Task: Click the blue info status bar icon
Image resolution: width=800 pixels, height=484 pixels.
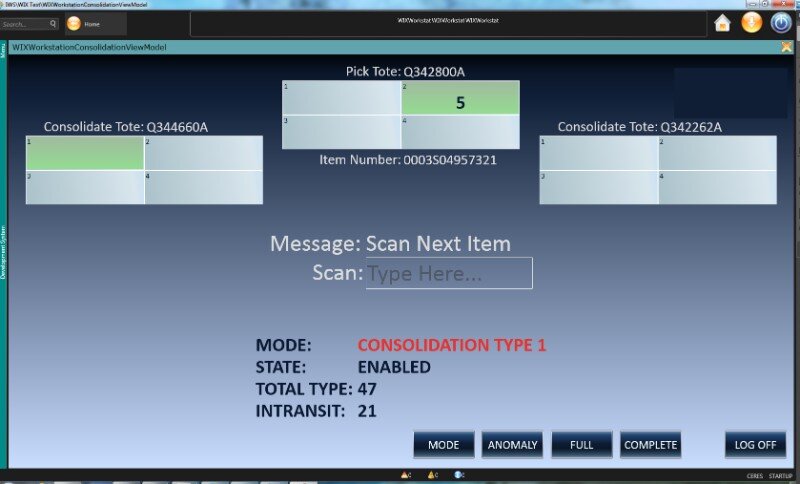Action: (x=457, y=475)
